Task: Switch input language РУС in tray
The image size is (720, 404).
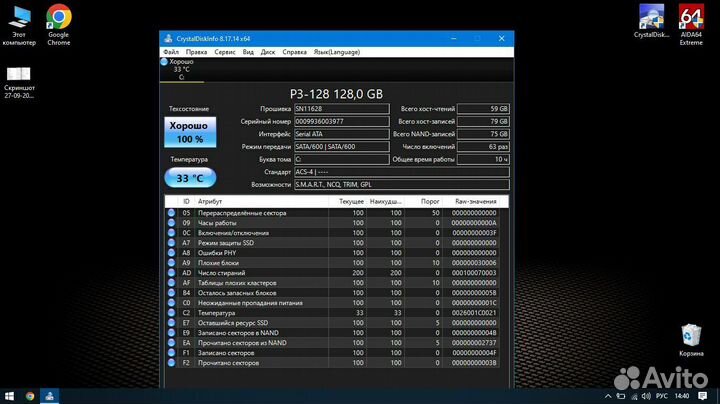Action: 662,396
